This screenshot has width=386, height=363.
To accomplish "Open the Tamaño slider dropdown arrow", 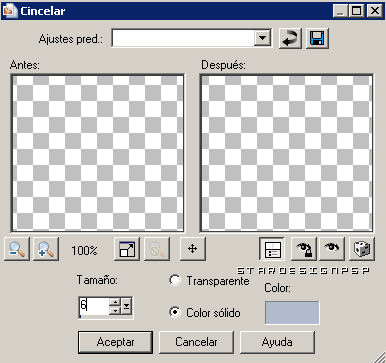I will click(126, 306).
